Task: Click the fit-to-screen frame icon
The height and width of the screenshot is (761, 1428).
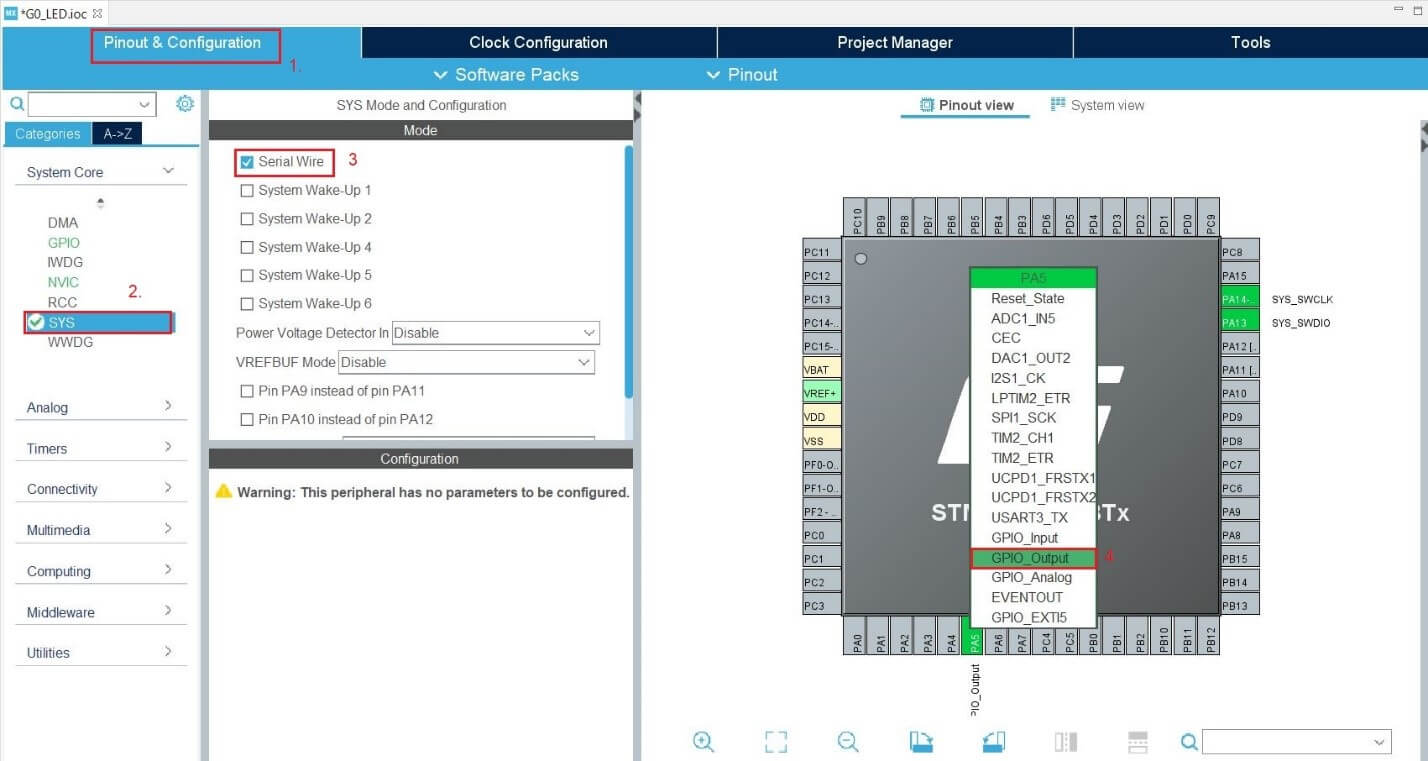Action: (x=776, y=741)
